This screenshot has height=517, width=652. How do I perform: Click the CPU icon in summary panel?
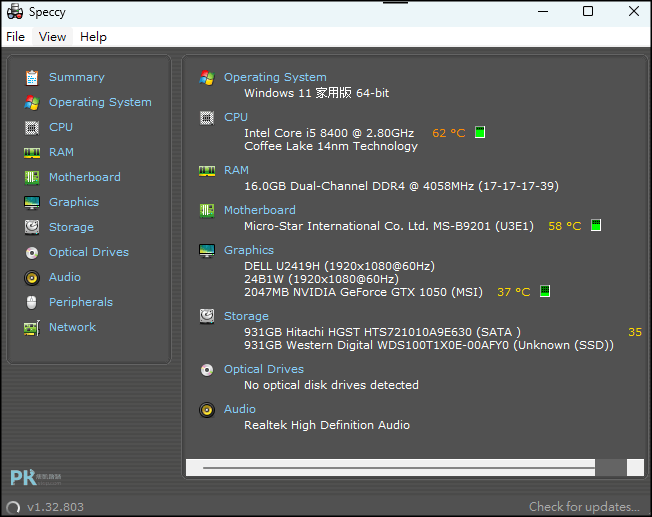click(207, 118)
